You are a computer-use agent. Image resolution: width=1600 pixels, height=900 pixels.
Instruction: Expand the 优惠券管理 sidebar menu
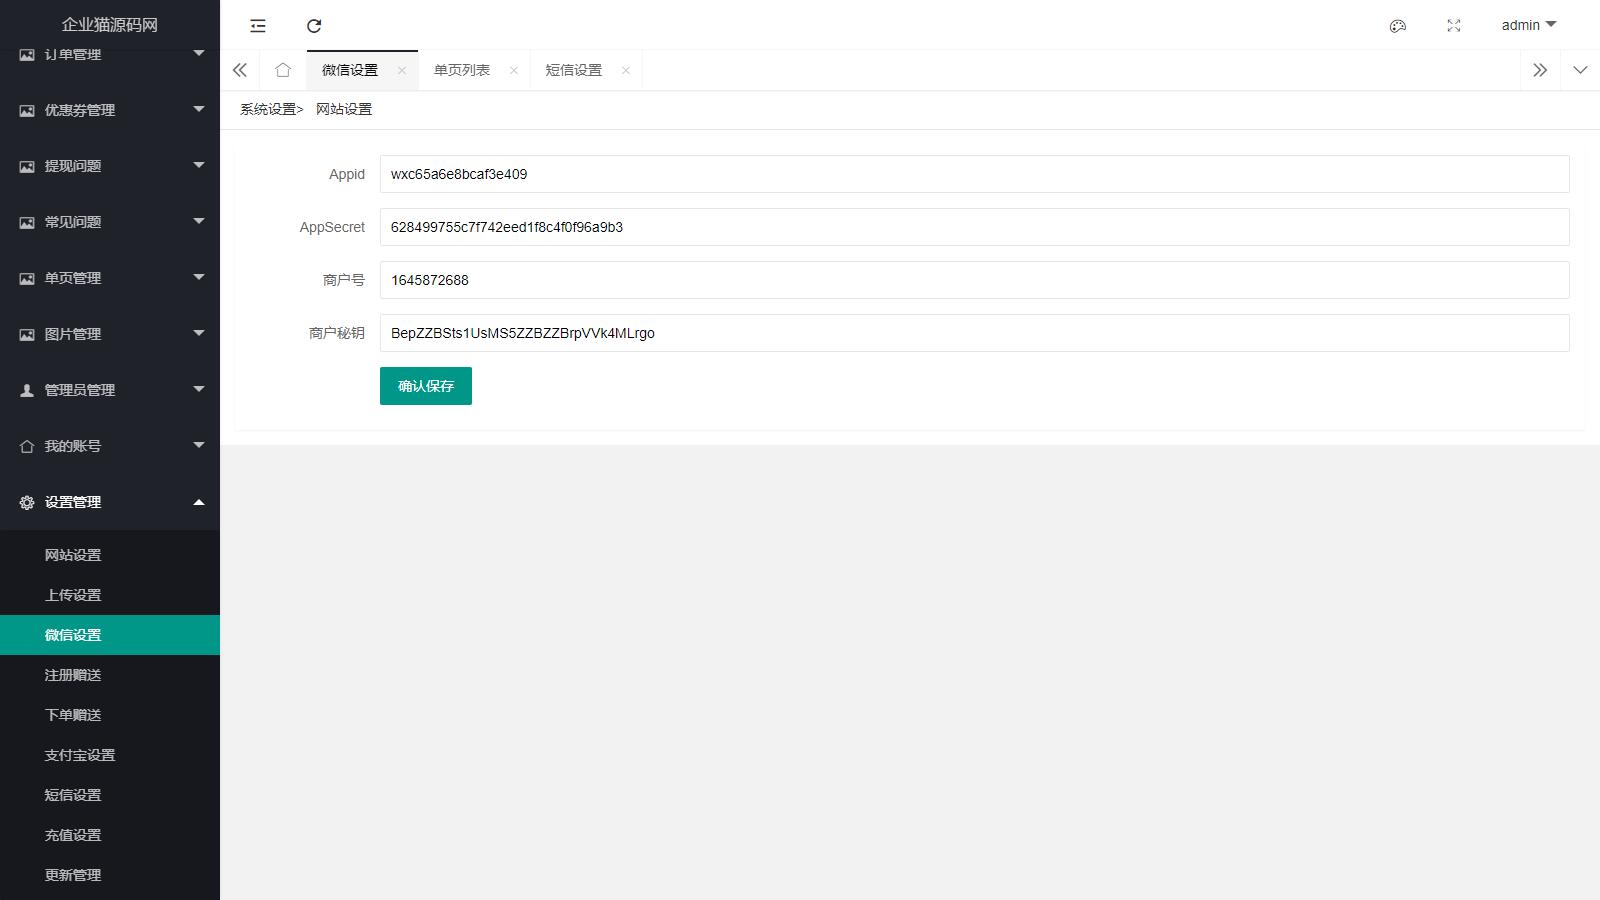click(x=110, y=110)
